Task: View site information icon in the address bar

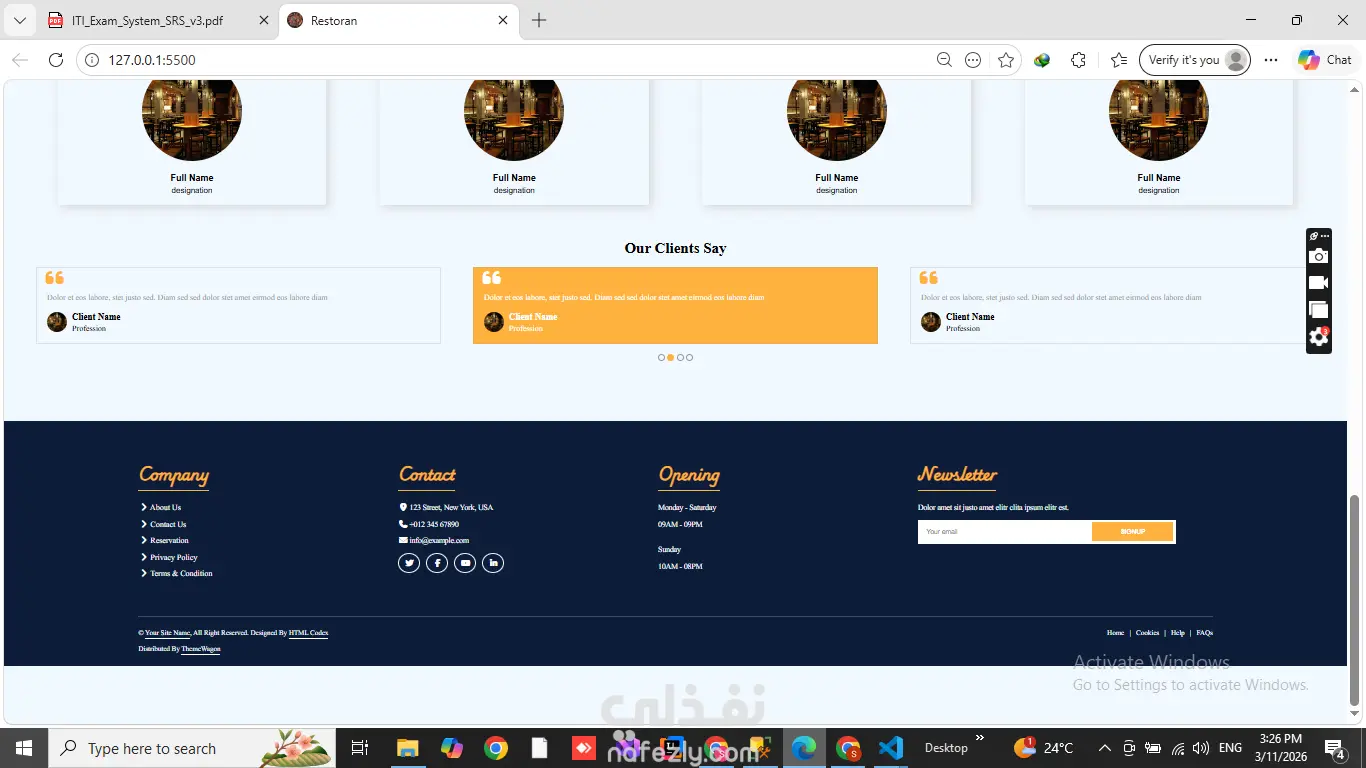Action: (x=92, y=60)
